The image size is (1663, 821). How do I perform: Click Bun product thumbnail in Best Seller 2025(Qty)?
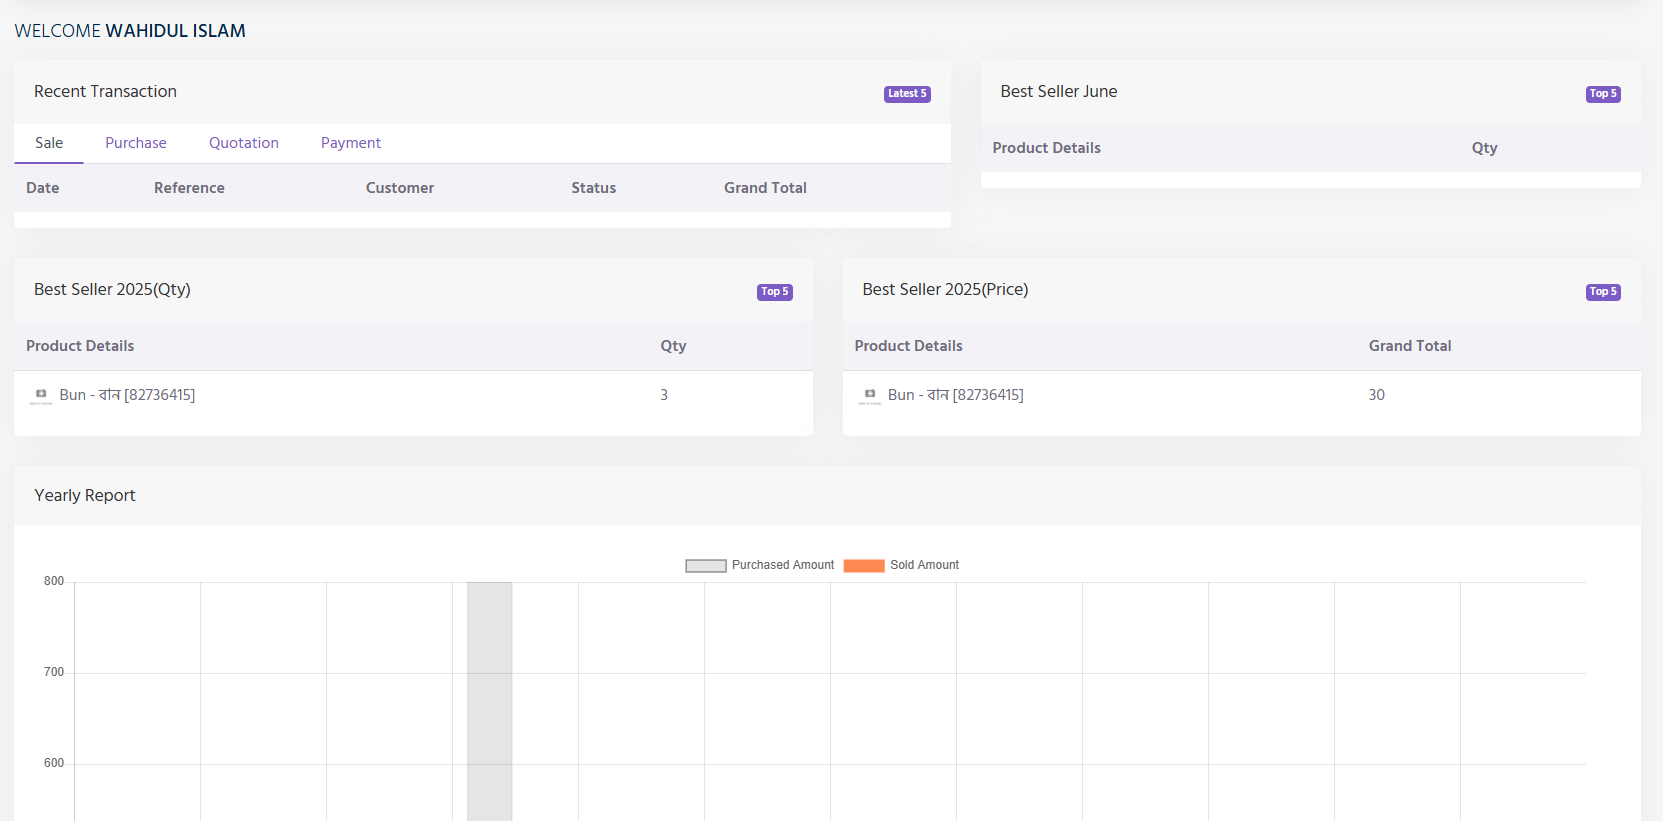(41, 396)
